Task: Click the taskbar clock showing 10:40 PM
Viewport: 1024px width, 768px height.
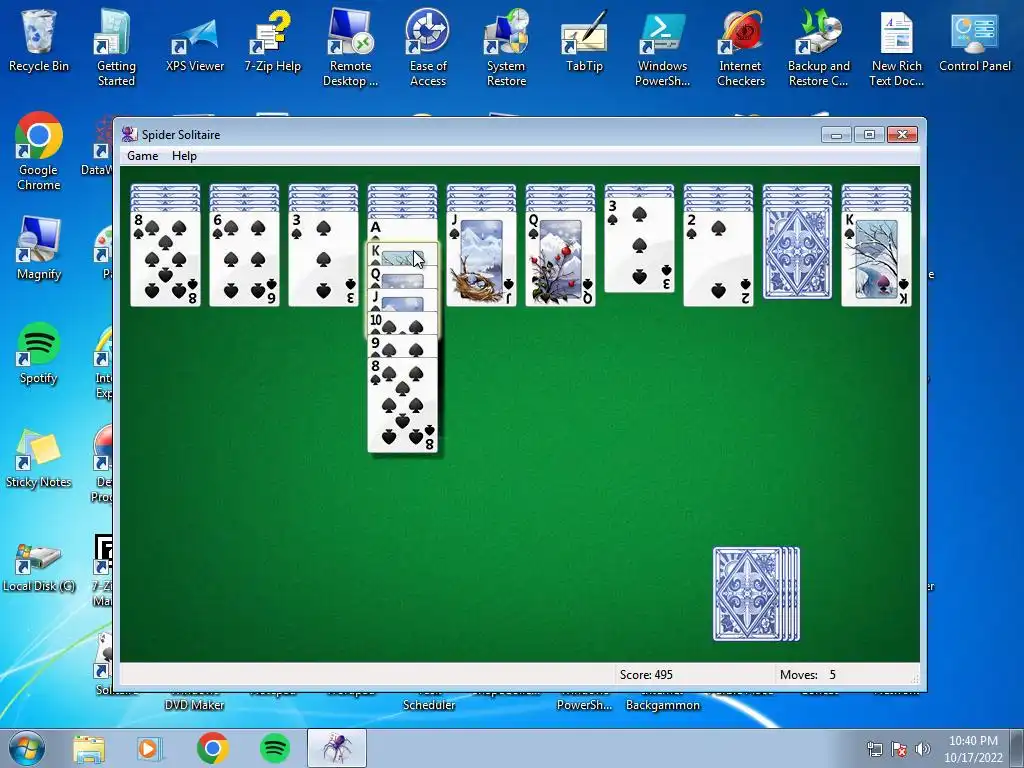Action: pyautogui.click(x=973, y=749)
